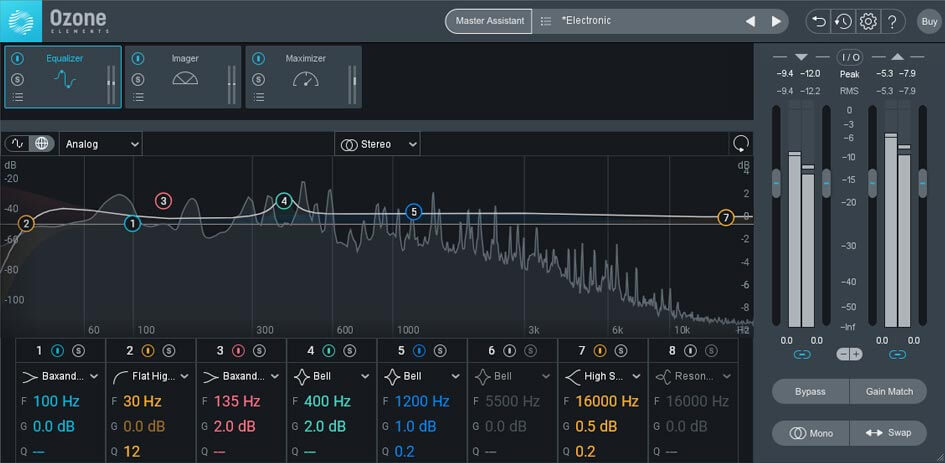Toggle Imager module power
The width and height of the screenshot is (945, 463).
138,58
